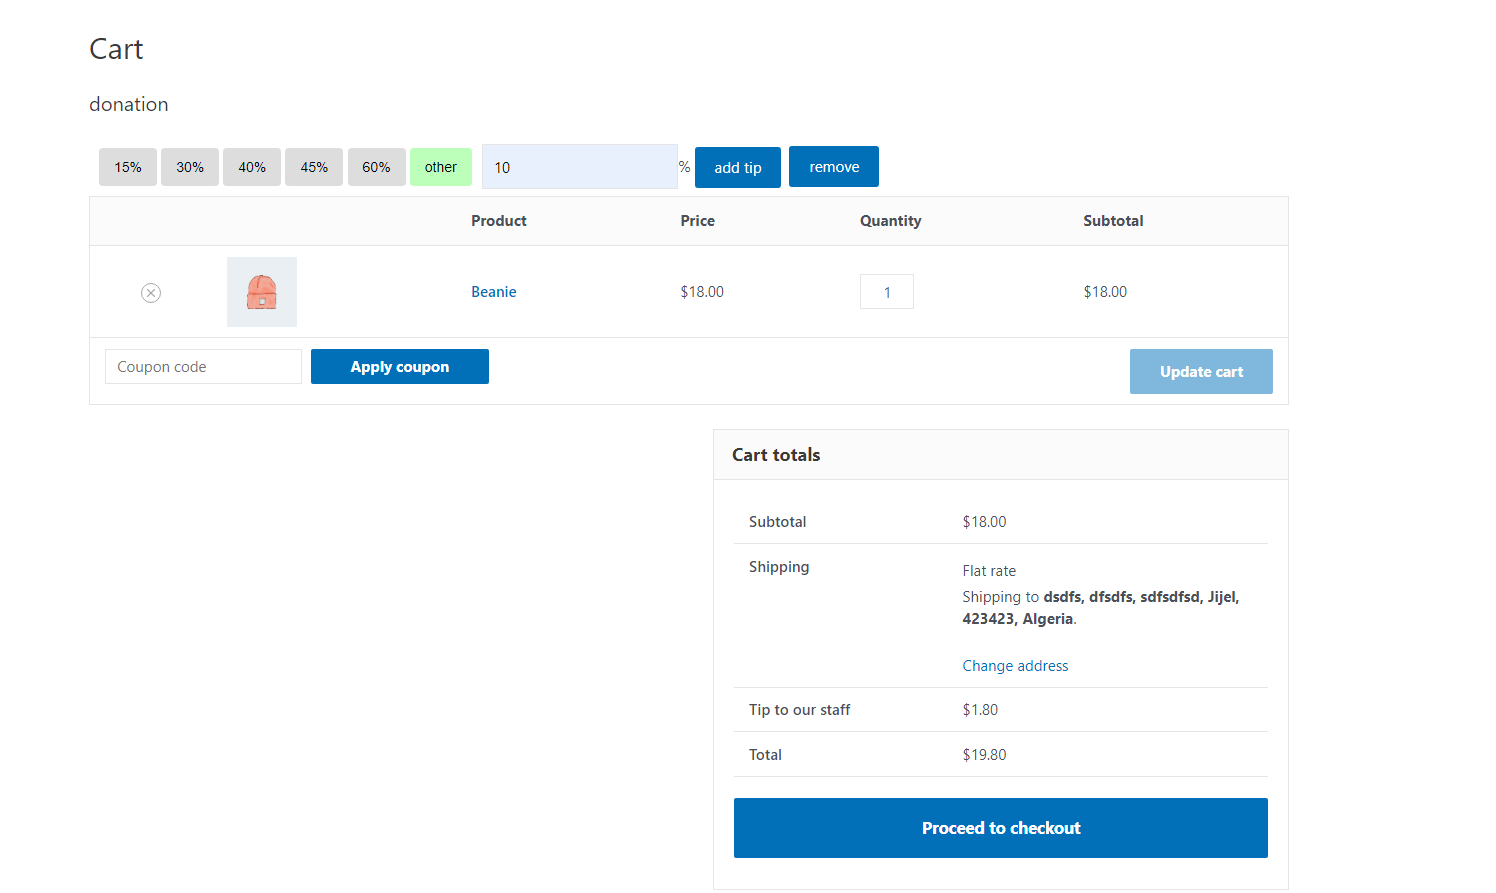Image resolution: width=1496 pixels, height=893 pixels.
Task: Remove the Beanie from the cart
Action: pos(151,292)
